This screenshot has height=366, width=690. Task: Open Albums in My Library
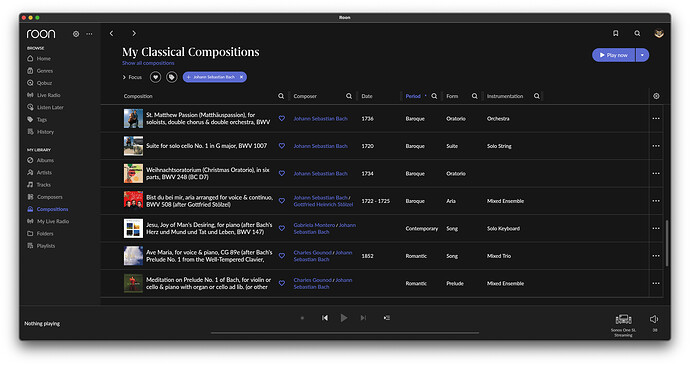coord(45,161)
